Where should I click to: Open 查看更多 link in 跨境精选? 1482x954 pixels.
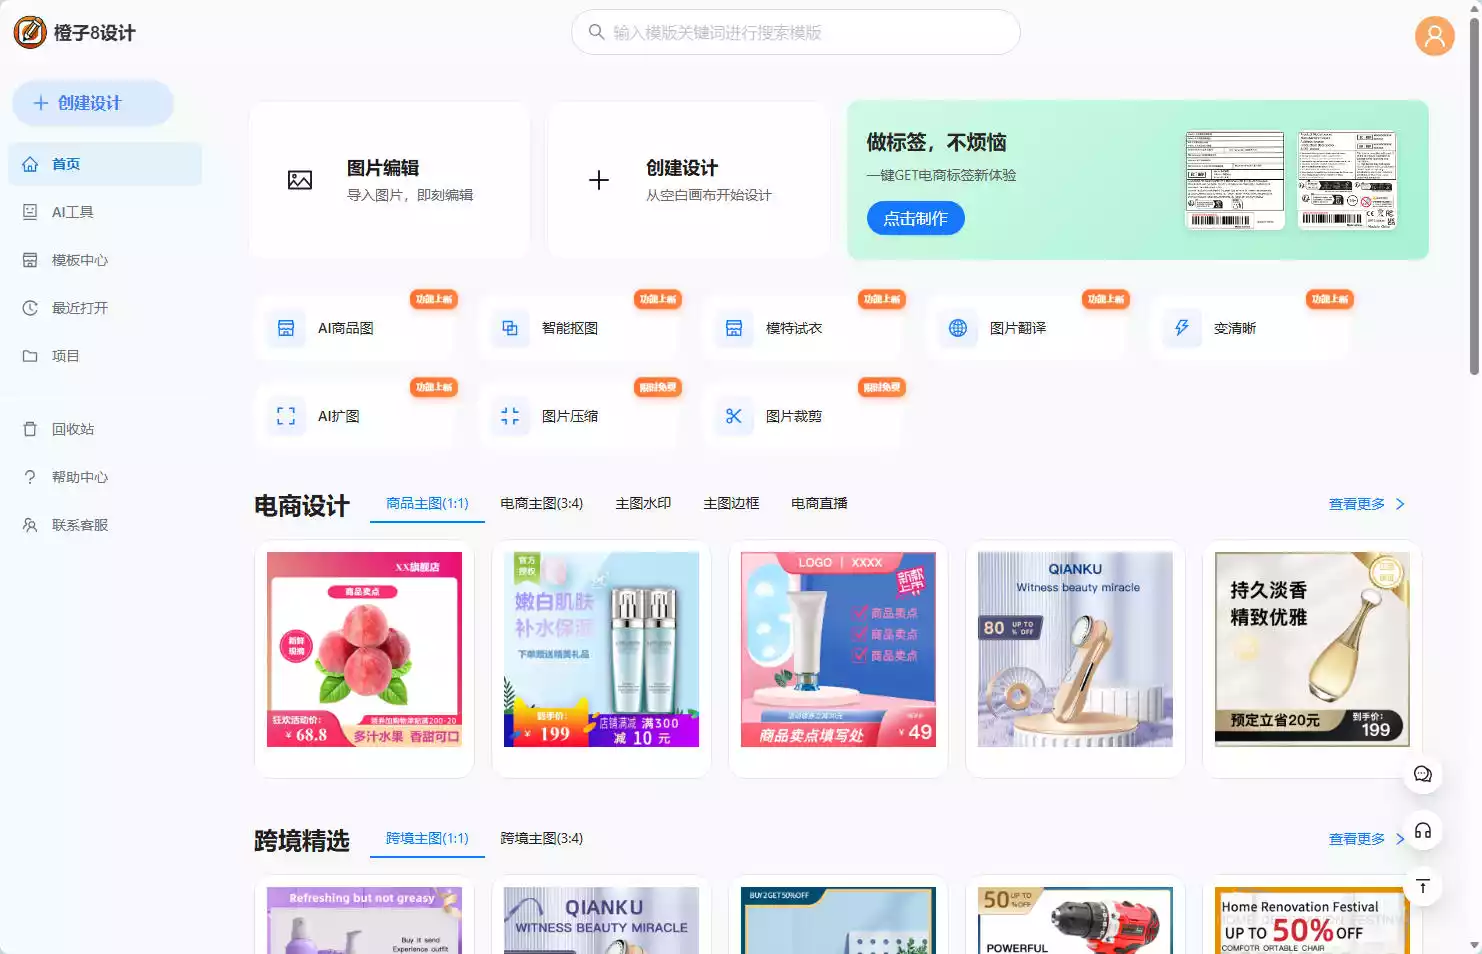(x=1356, y=839)
